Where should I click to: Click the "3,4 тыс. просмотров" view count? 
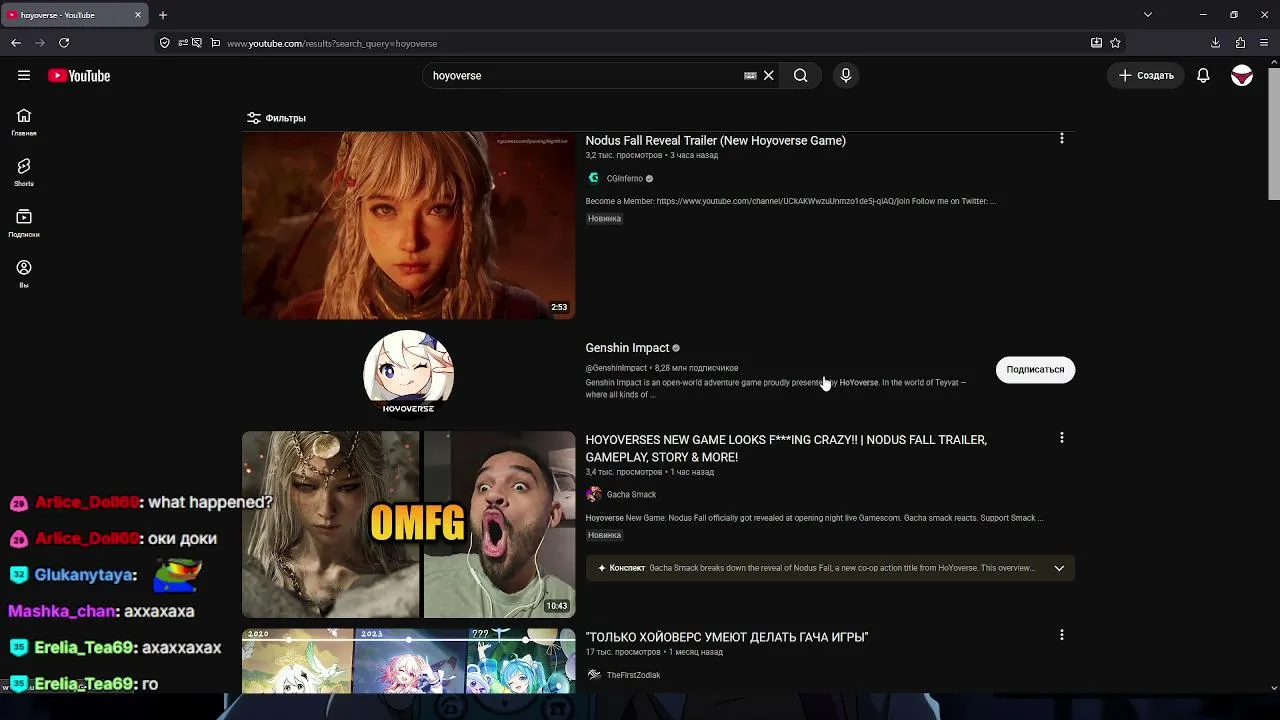click(624, 473)
